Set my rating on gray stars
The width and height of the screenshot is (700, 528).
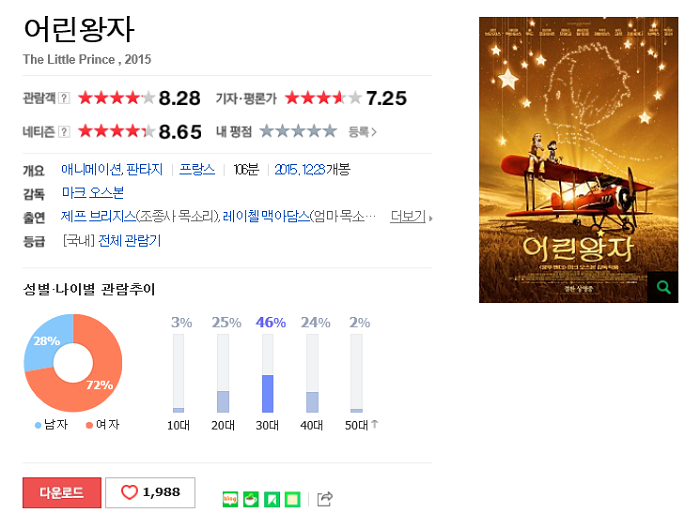pos(298,131)
